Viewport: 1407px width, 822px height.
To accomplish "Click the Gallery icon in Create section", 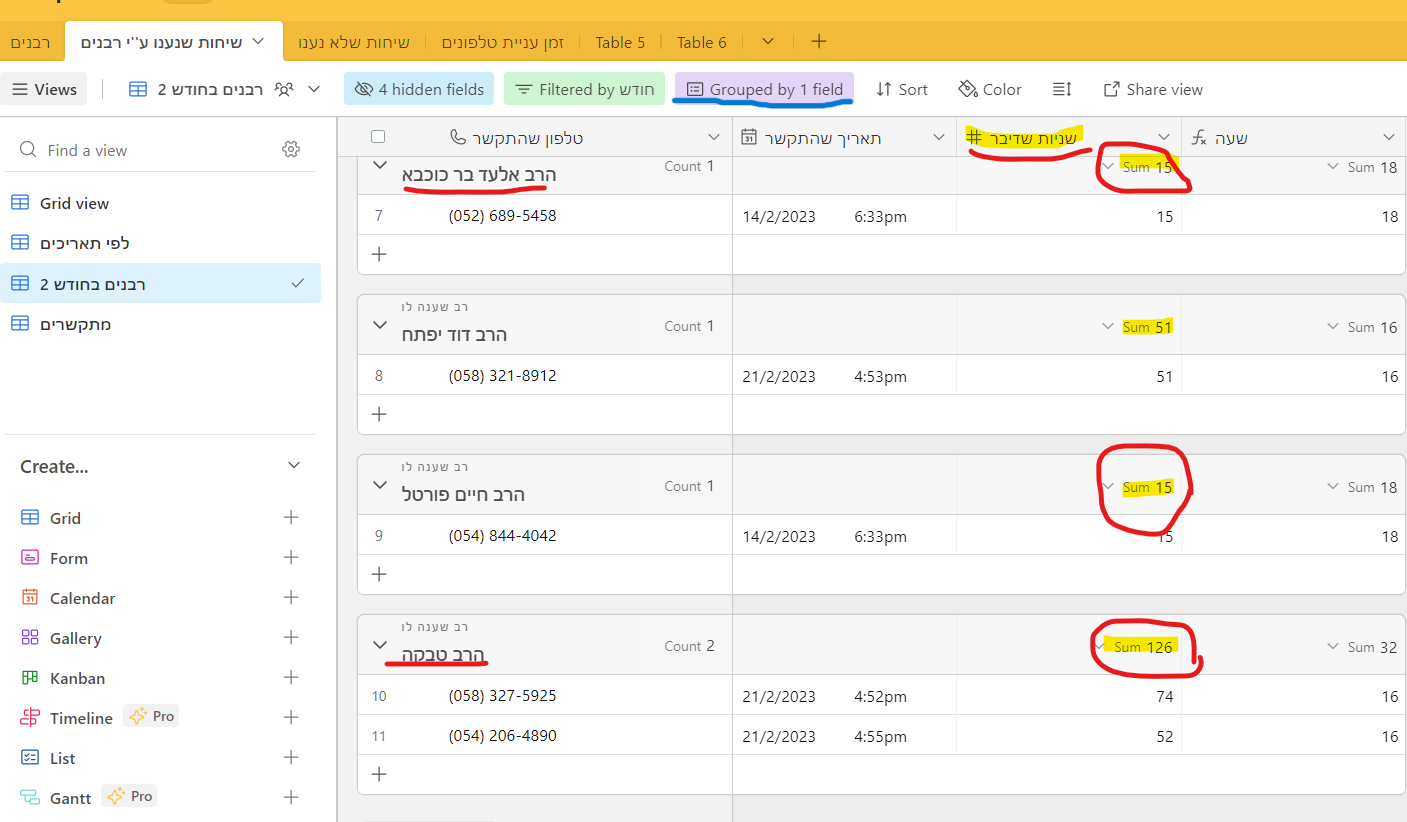I will [x=30, y=638].
